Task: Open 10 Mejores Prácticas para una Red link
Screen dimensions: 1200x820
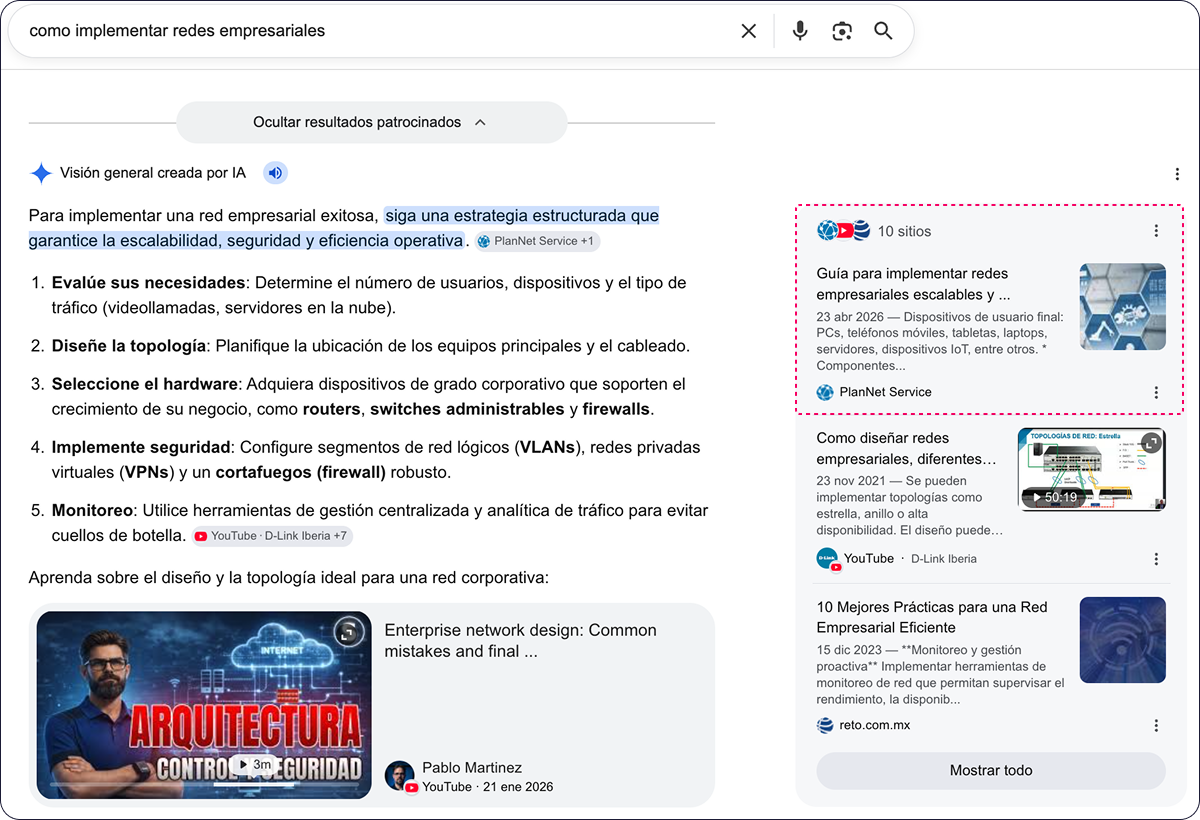Action: pyautogui.click(x=932, y=617)
